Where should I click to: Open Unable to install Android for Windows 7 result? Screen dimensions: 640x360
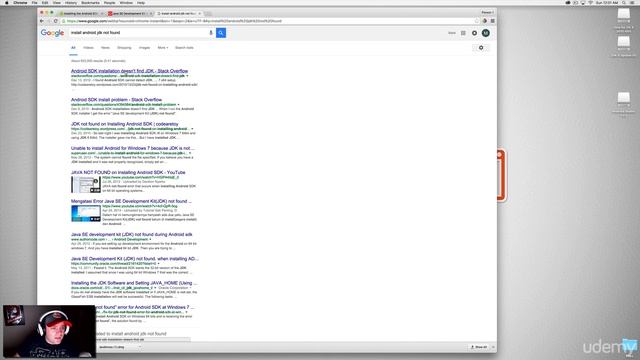pos(133,148)
